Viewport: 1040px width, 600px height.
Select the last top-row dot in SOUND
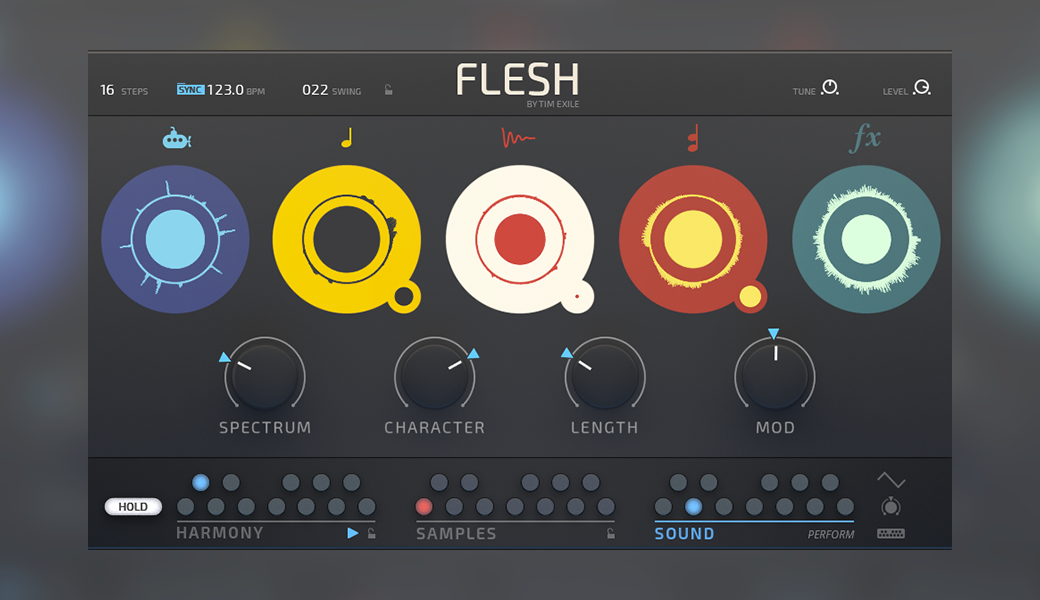(830, 482)
